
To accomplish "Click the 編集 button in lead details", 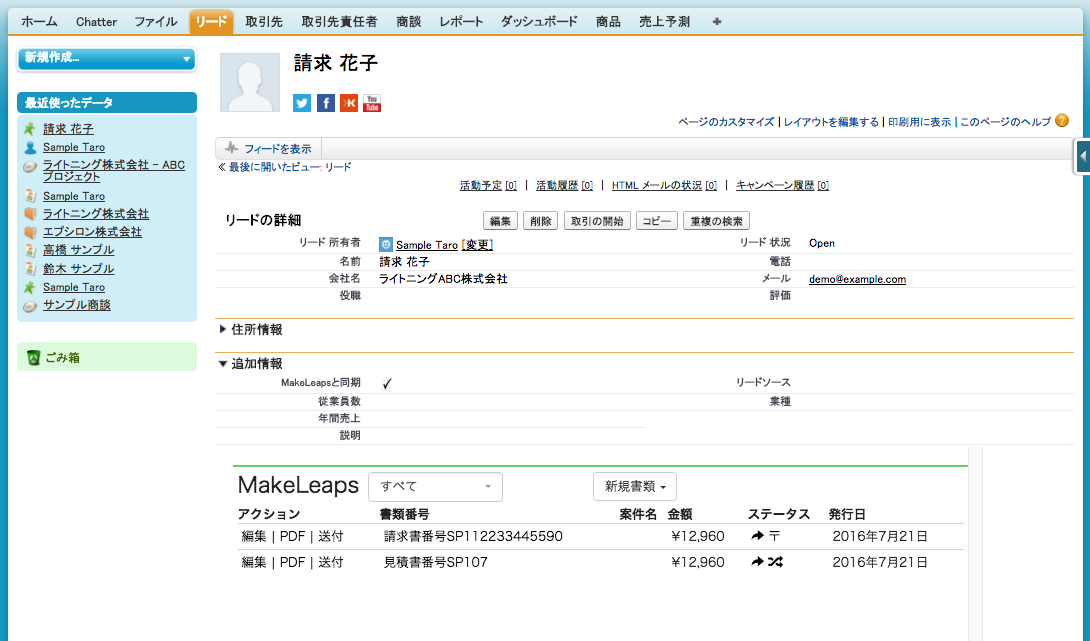I will (x=500, y=221).
